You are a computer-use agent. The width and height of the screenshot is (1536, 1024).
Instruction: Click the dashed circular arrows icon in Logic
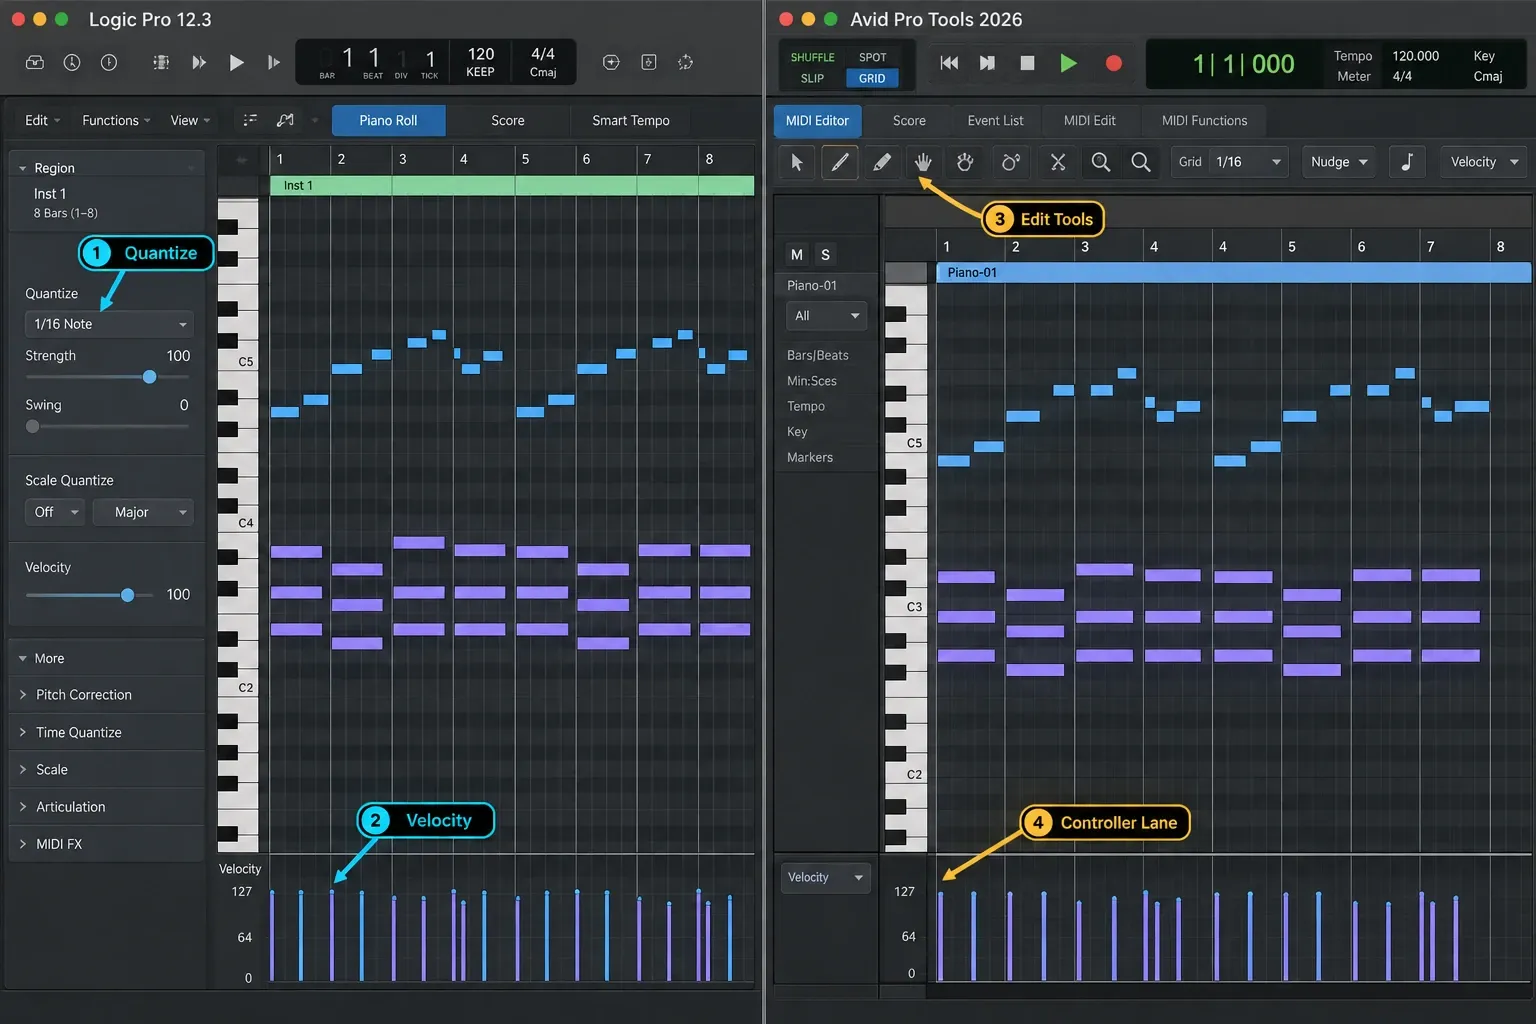coord(686,62)
